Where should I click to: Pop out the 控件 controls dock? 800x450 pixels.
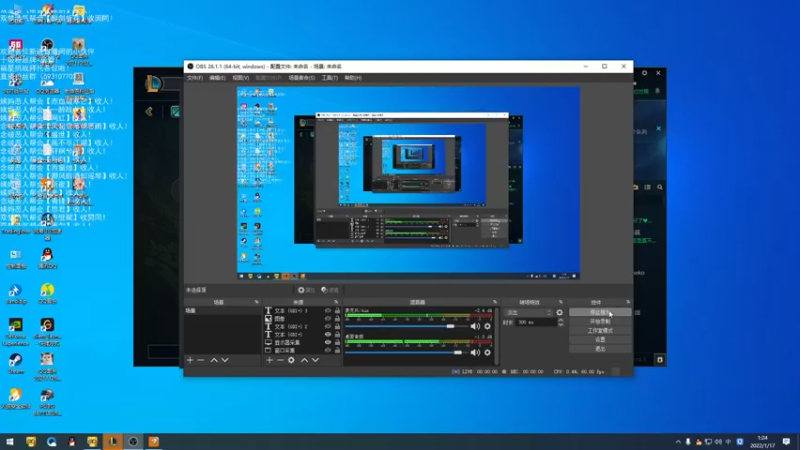point(628,302)
